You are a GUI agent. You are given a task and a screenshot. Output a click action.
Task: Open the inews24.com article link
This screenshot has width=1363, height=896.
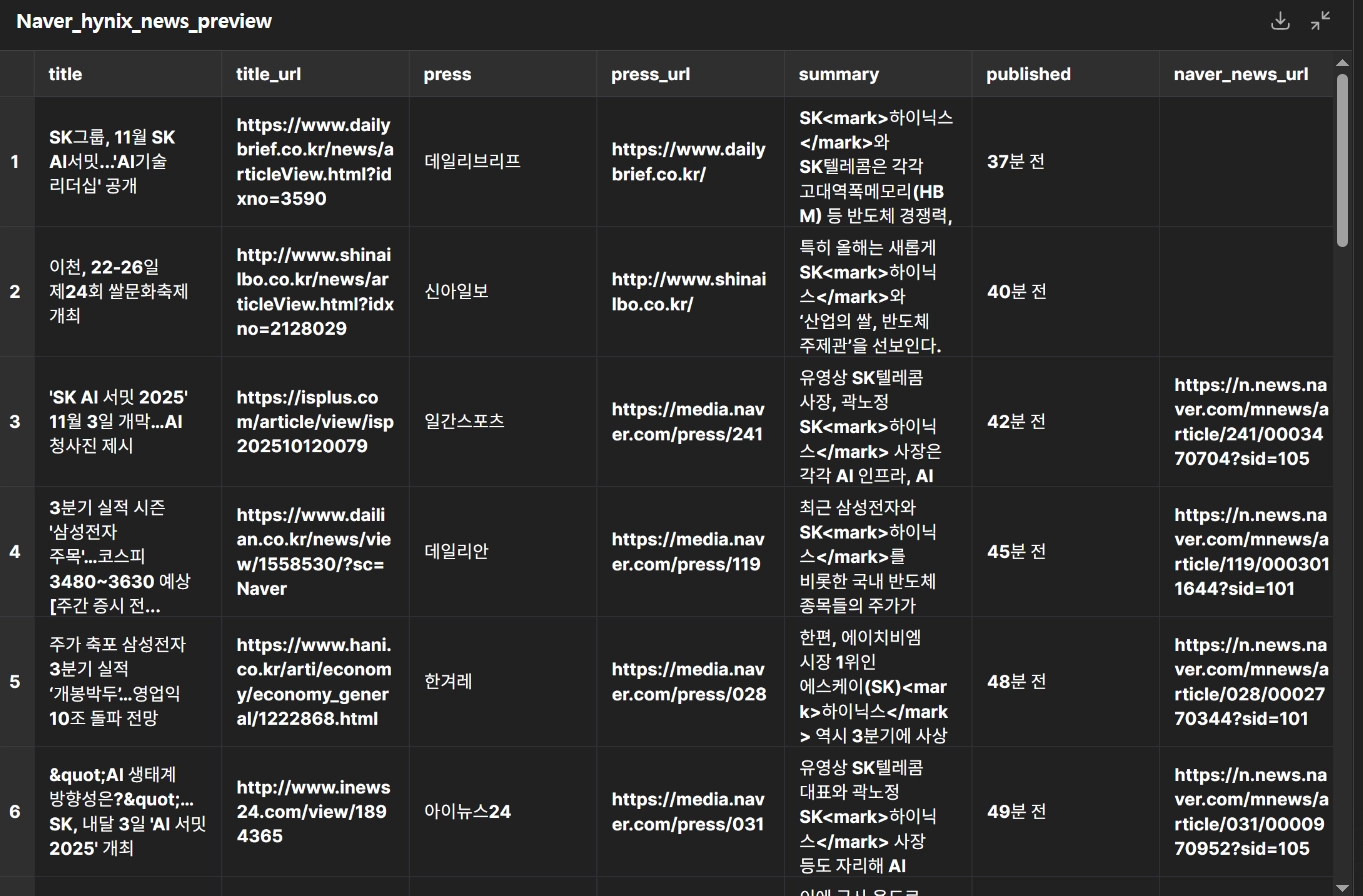[x=314, y=812]
